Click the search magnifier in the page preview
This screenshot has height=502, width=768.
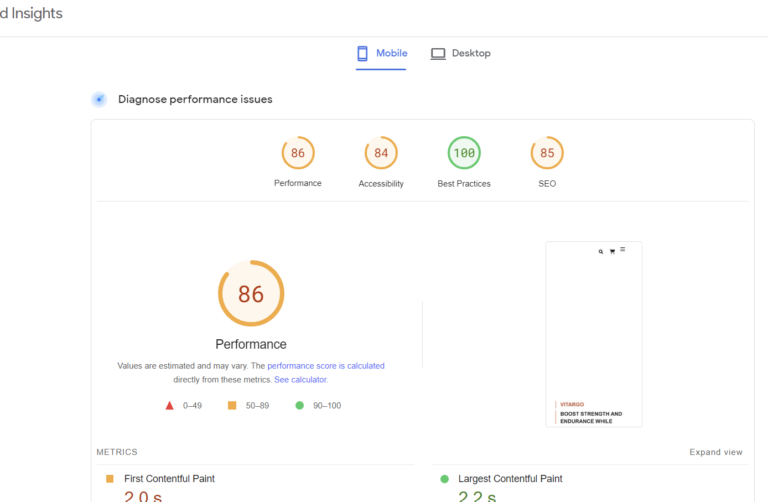point(601,251)
